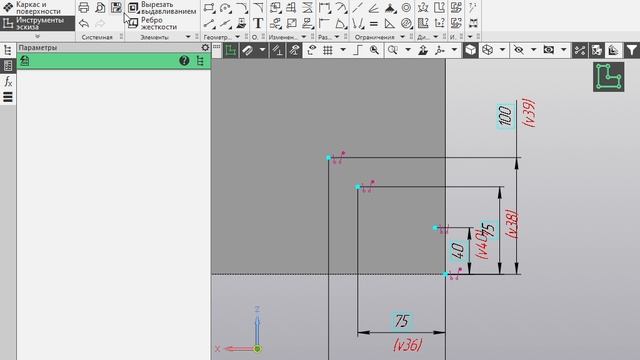Expand the Ограничения group dropdown
This screenshot has width=640, height=360.
[x=402, y=37]
